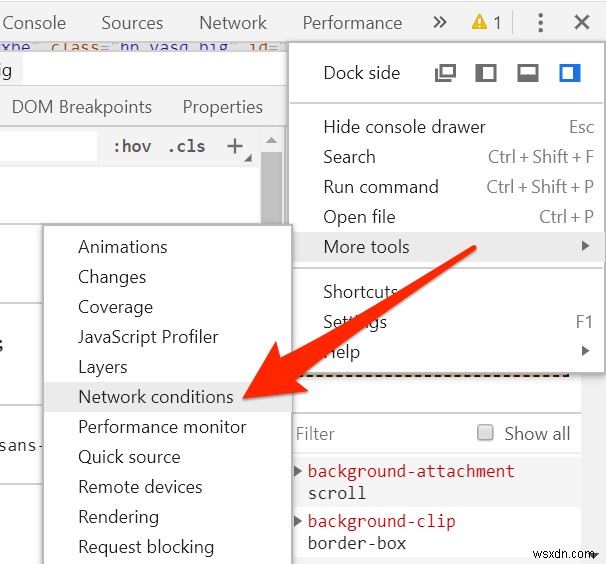
Task: Select Network conditions
Action: pos(168,397)
